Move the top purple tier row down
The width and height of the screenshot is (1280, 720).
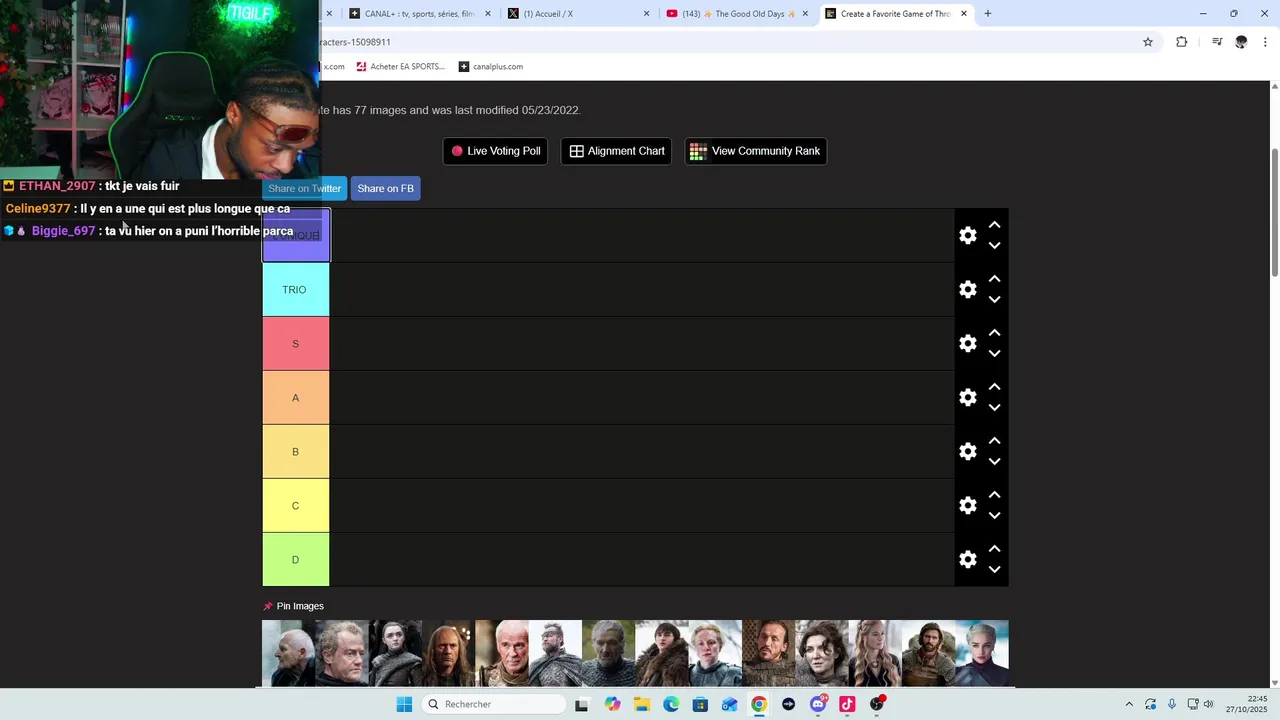[x=994, y=246]
